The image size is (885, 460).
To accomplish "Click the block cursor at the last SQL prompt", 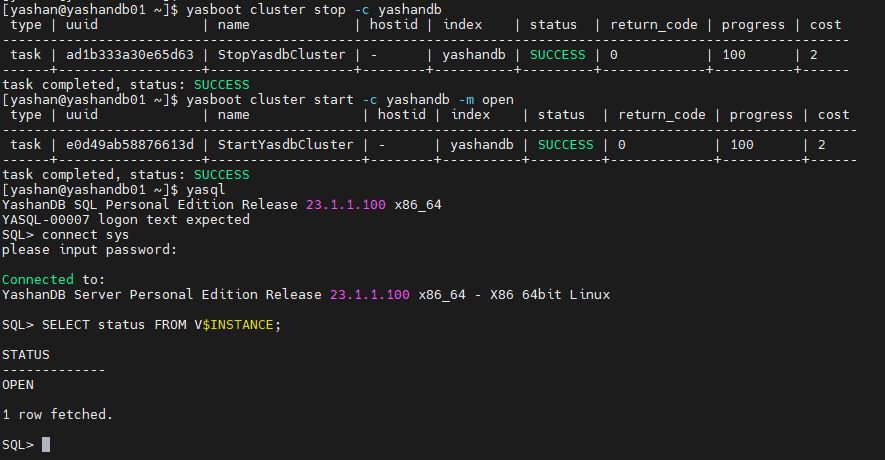I will 46,445.
